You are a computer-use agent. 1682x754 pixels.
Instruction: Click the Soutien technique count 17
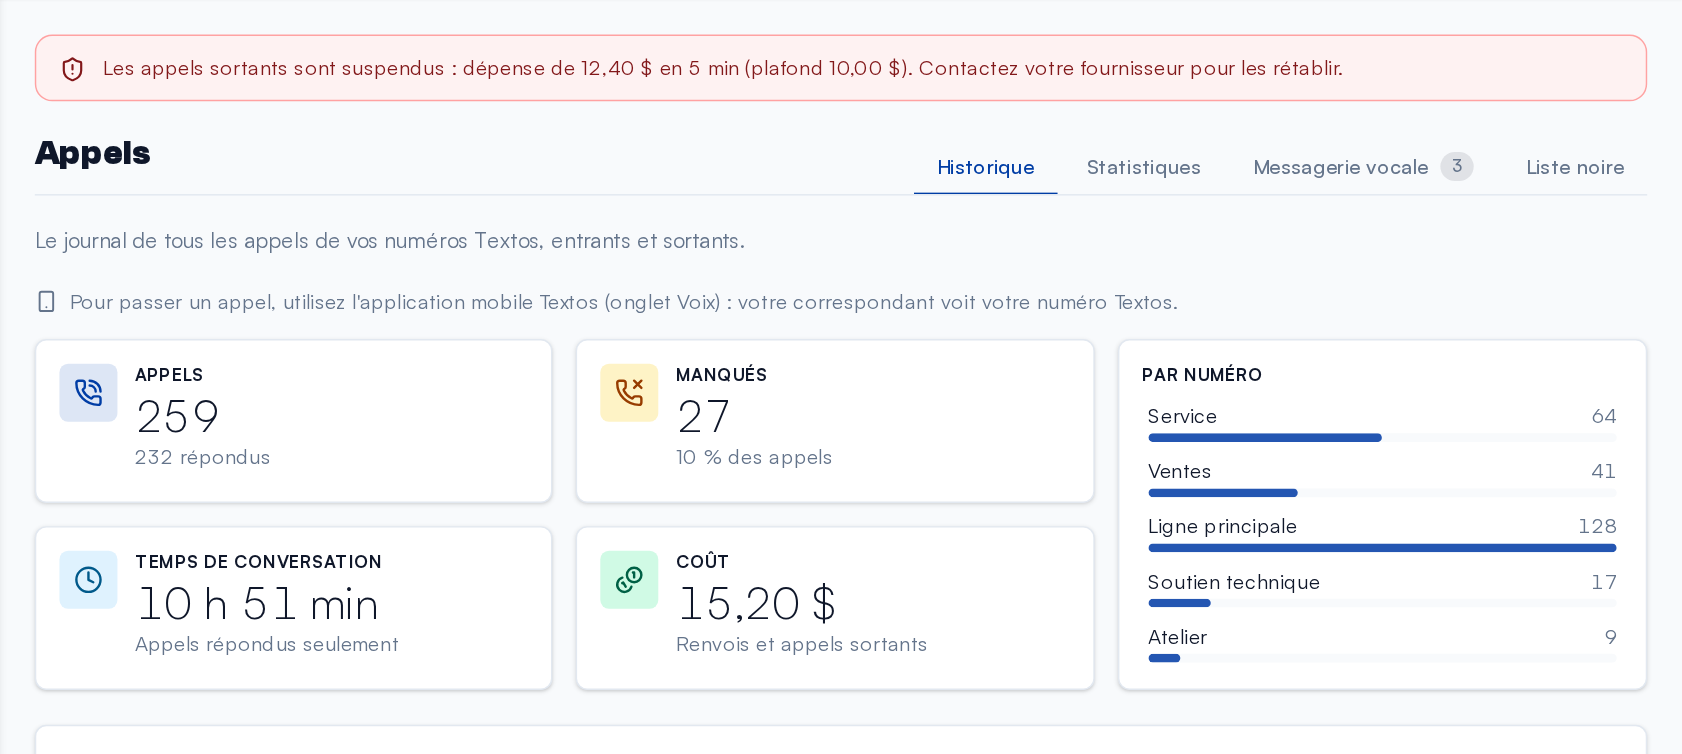click(1604, 582)
